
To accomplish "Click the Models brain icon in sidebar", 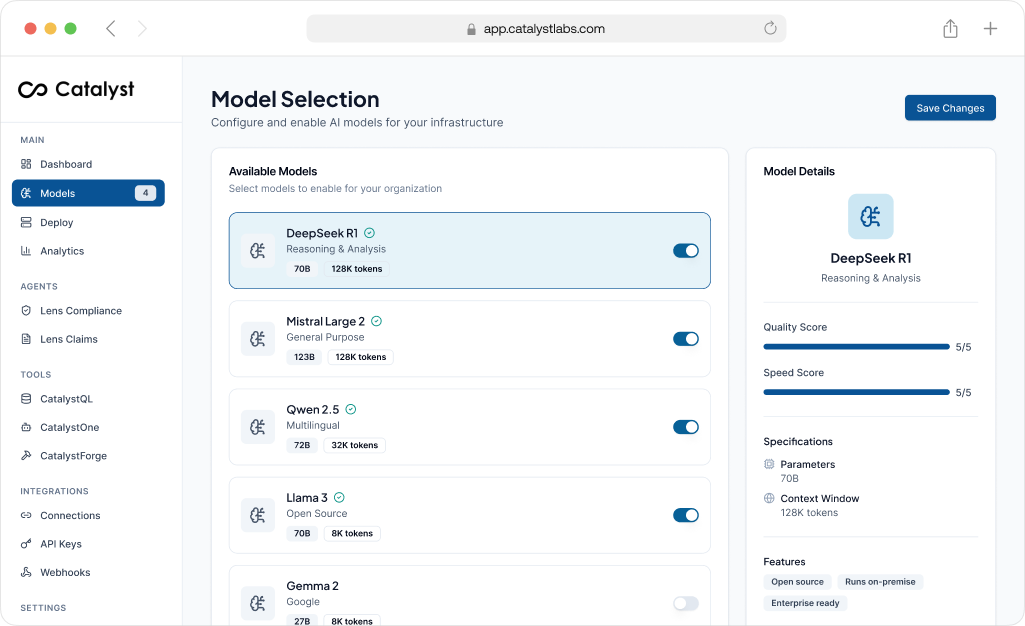I will pyautogui.click(x=26, y=193).
